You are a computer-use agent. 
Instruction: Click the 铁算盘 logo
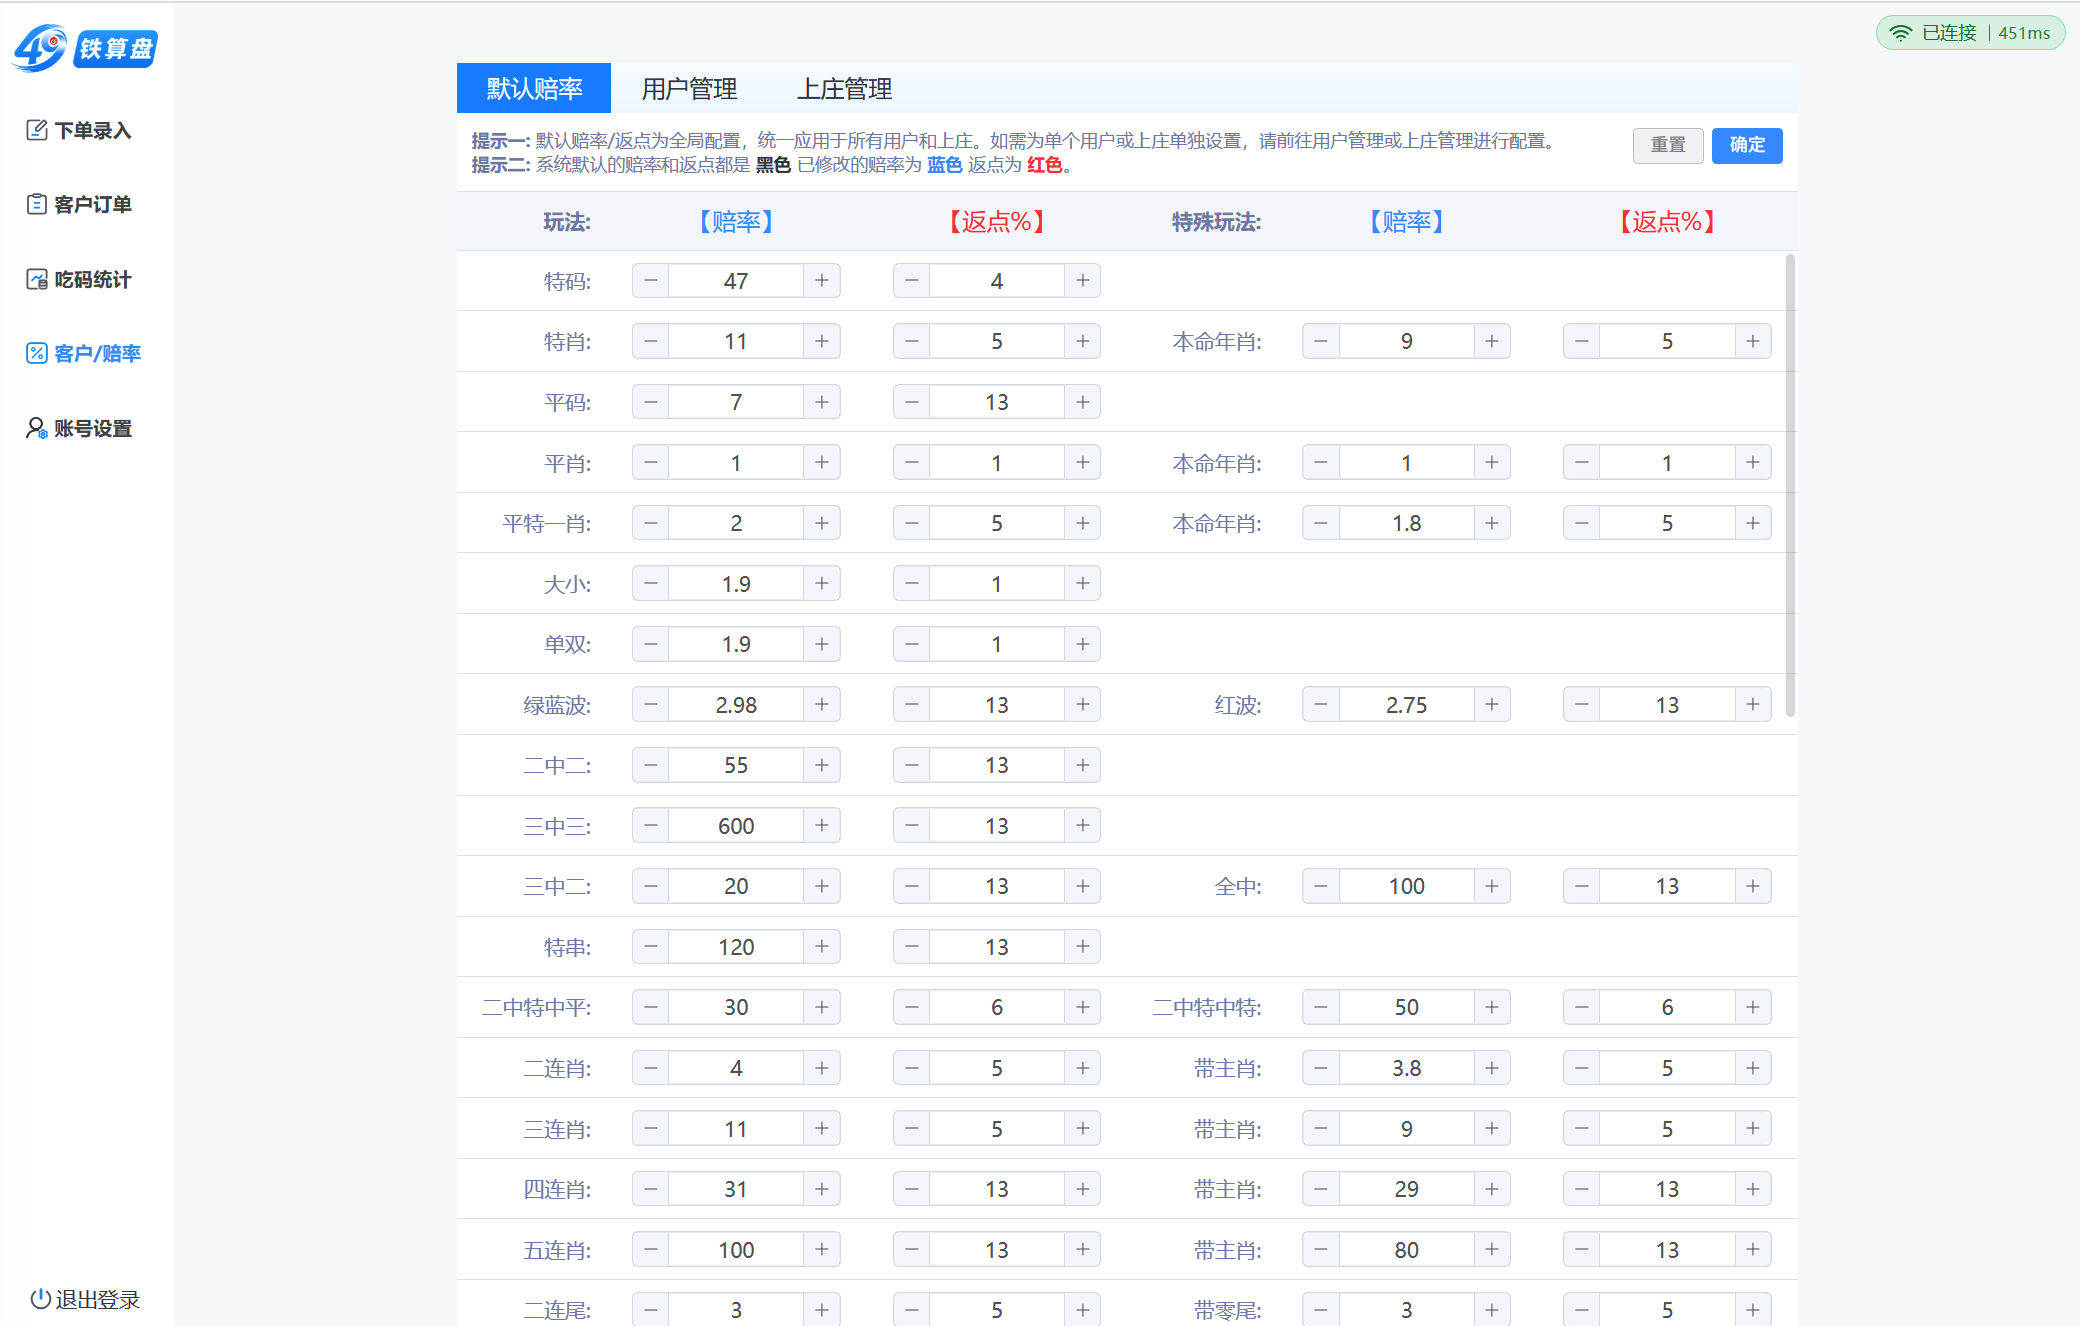pyautogui.click(x=85, y=47)
